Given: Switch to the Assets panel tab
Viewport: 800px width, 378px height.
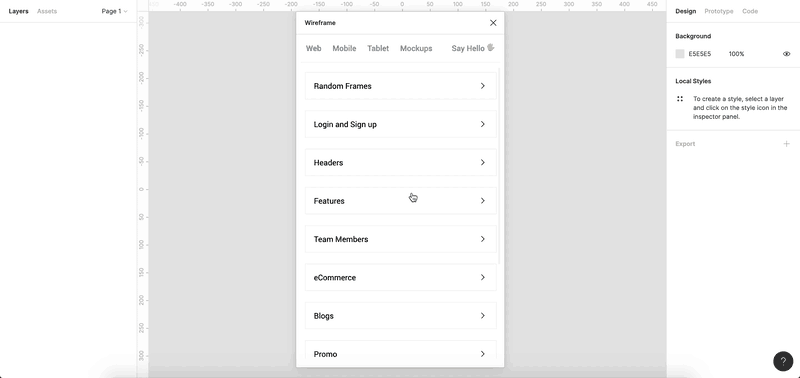Looking at the screenshot, I should click(x=47, y=11).
